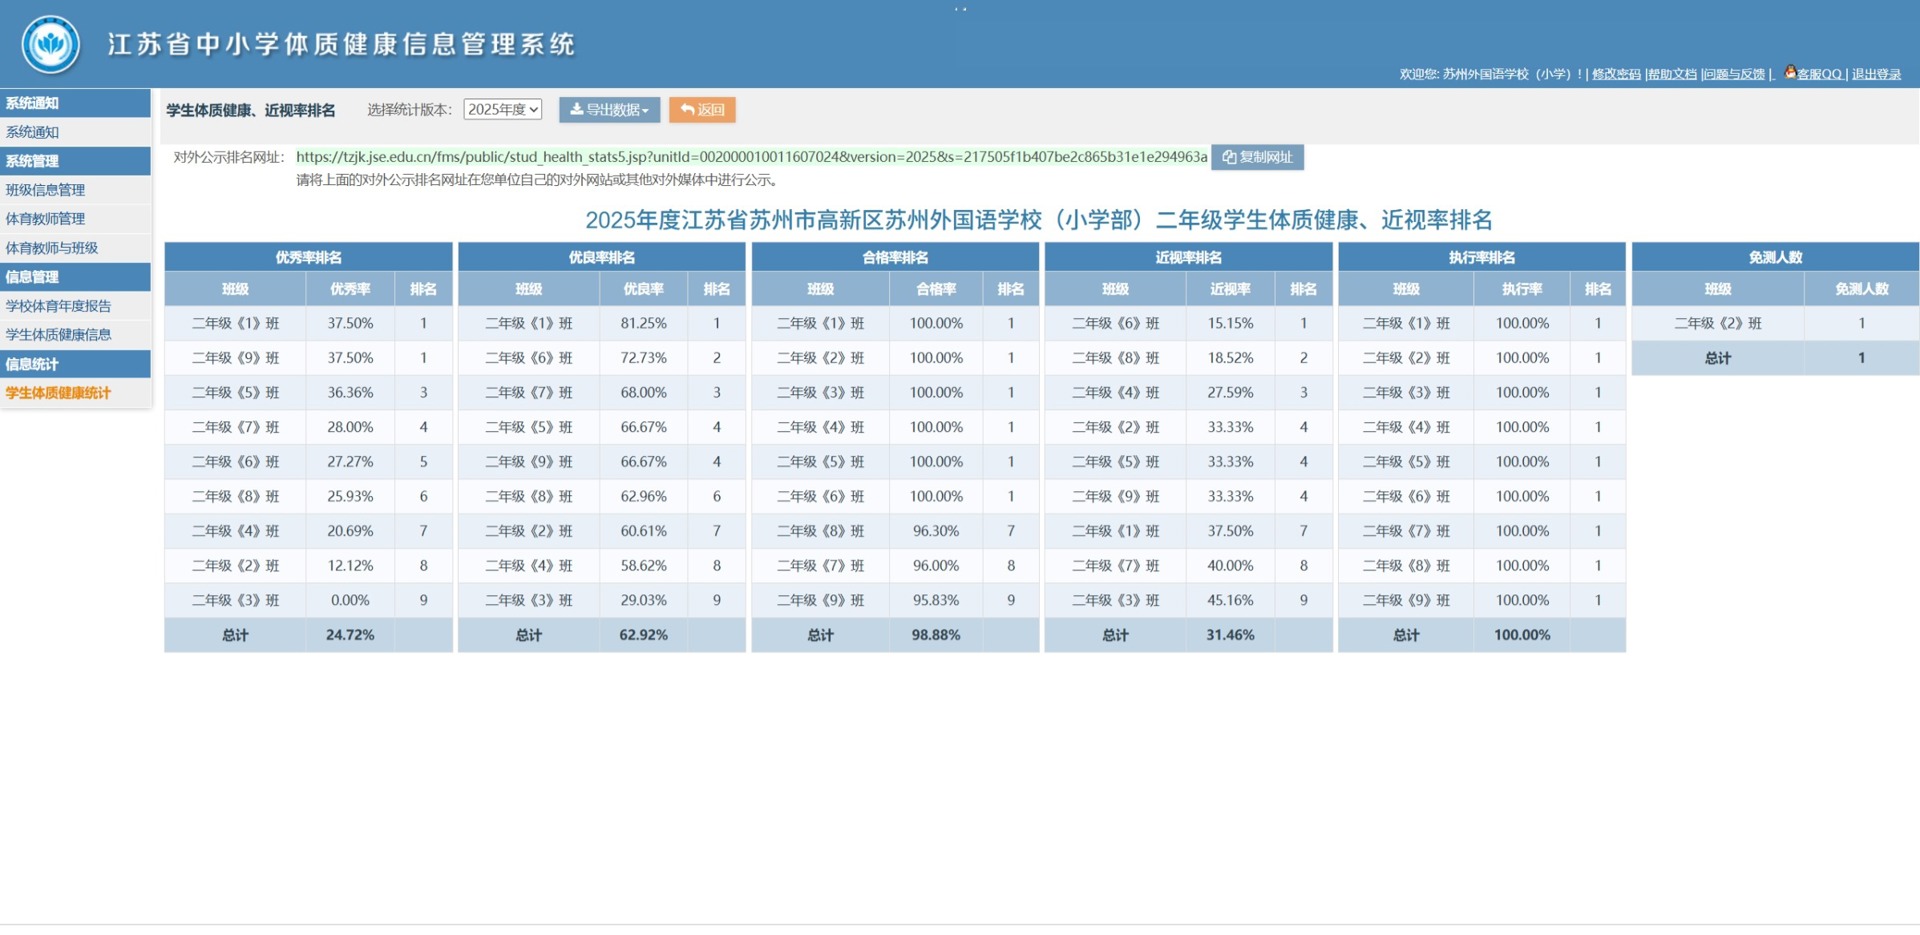Click 退出登录 to log out
The image size is (1920, 935).
point(1876,74)
